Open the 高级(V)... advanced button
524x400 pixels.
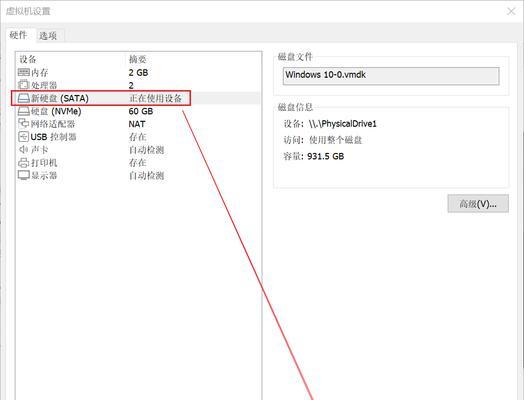click(x=478, y=204)
